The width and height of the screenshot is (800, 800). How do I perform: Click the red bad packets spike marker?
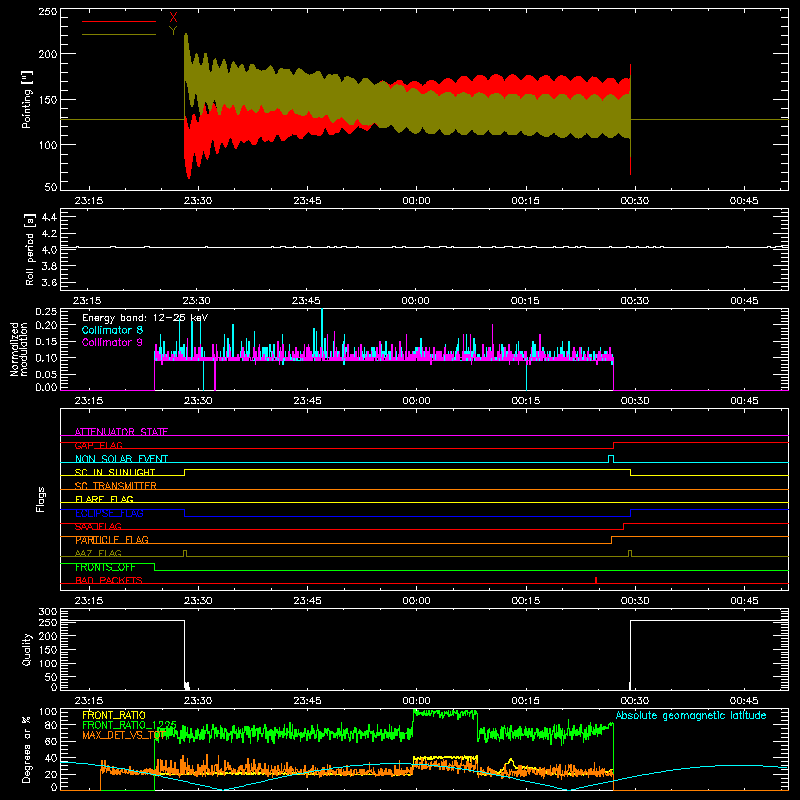point(596,580)
